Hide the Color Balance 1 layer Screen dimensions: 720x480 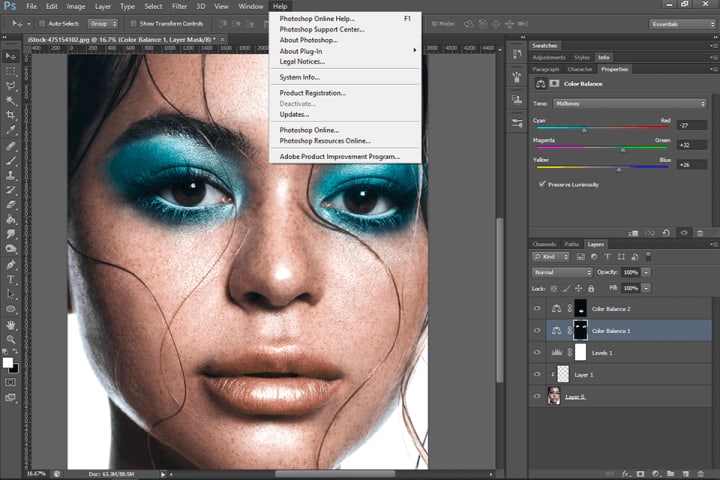click(x=537, y=331)
